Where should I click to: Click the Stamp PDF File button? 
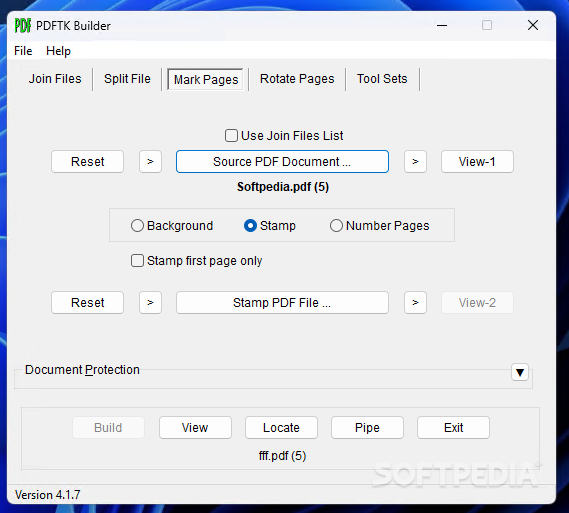282,303
